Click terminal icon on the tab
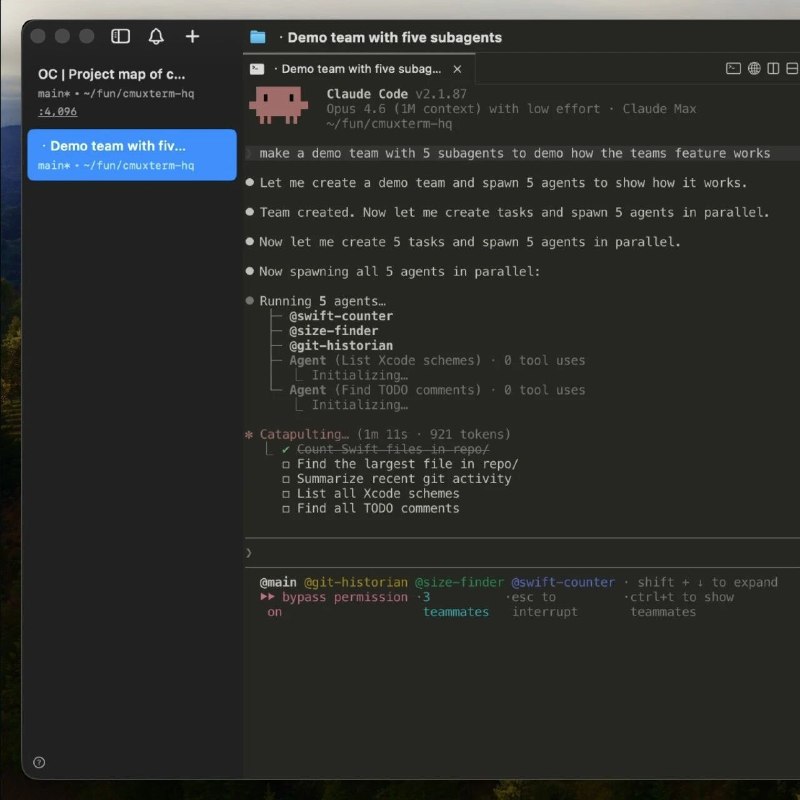The width and height of the screenshot is (800, 800). point(257,69)
